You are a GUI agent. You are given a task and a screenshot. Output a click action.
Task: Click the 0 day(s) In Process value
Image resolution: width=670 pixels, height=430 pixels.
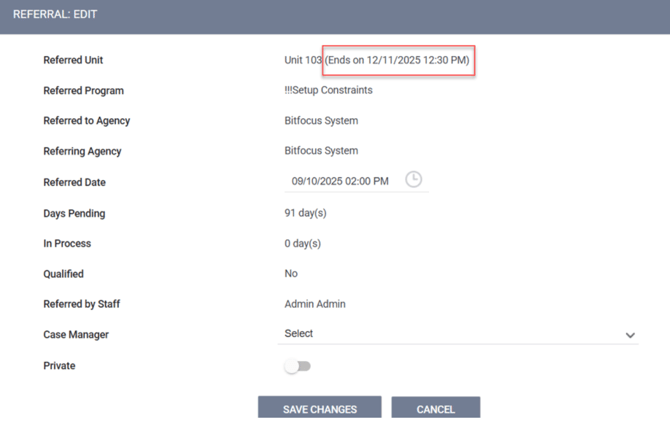pyautogui.click(x=303, y=243)
